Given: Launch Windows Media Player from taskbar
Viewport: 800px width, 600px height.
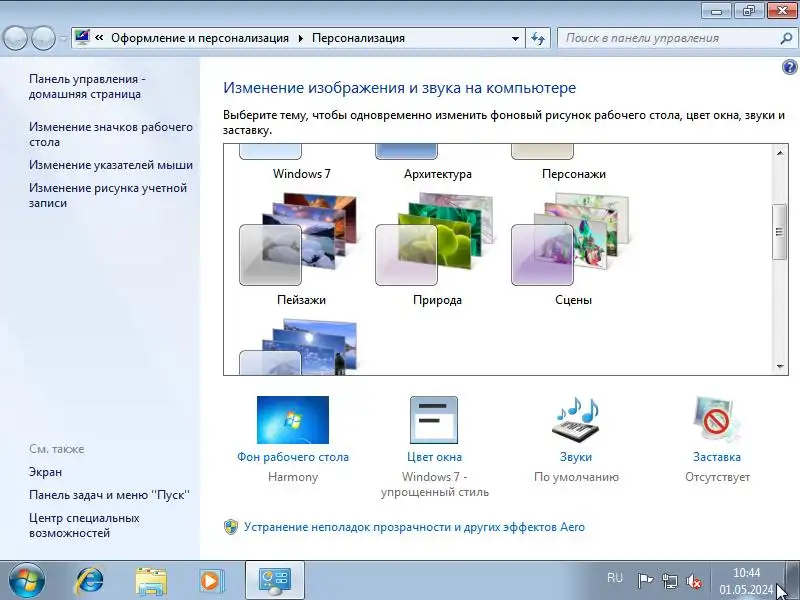Looking at the screenshot, I should (x=210, y=581).
